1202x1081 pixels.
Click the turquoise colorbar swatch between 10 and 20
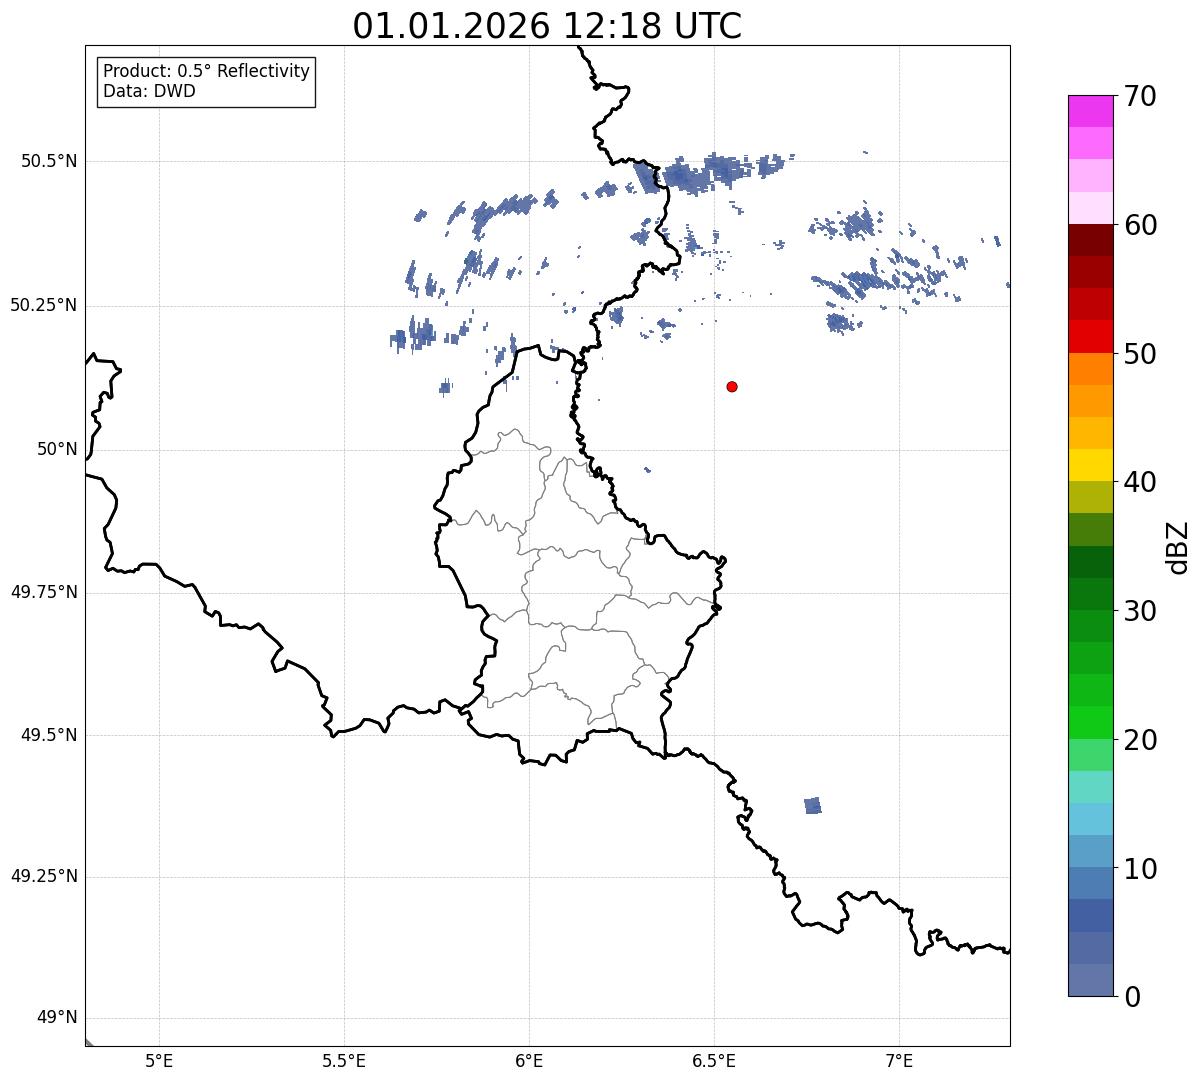pyautogui.click(x=1091, y=787)
